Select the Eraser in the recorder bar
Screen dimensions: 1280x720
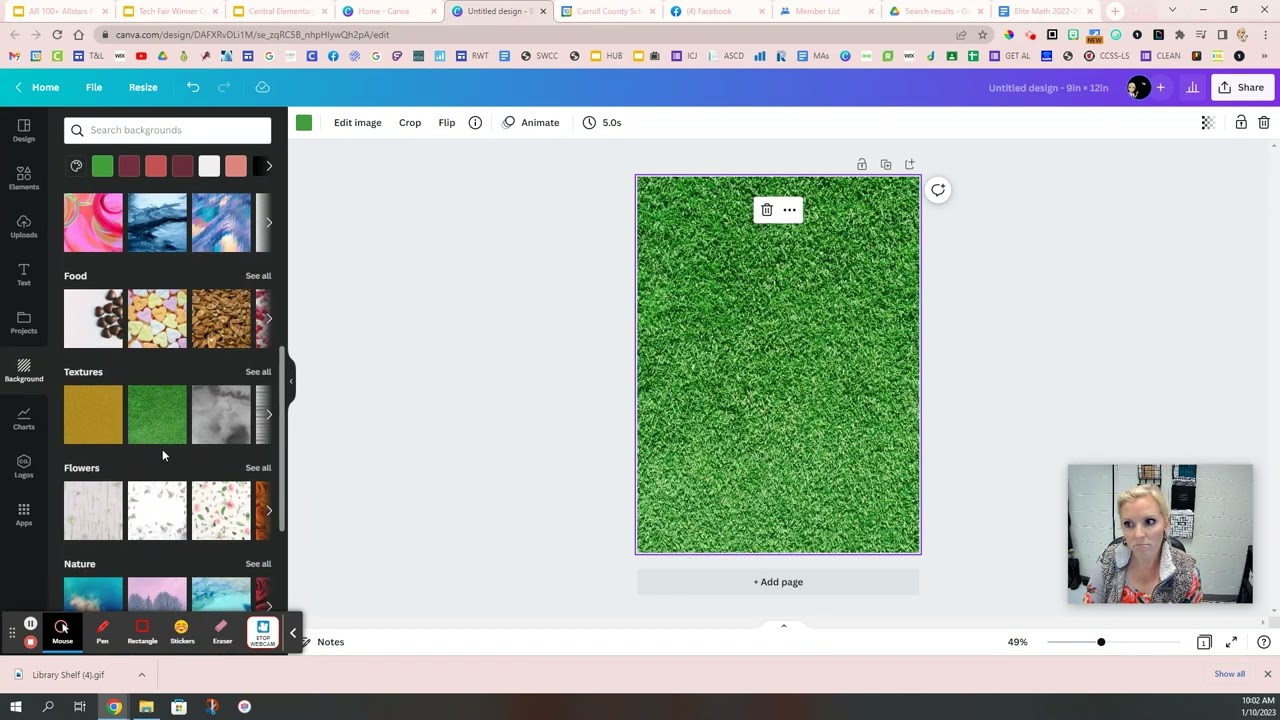222,632
